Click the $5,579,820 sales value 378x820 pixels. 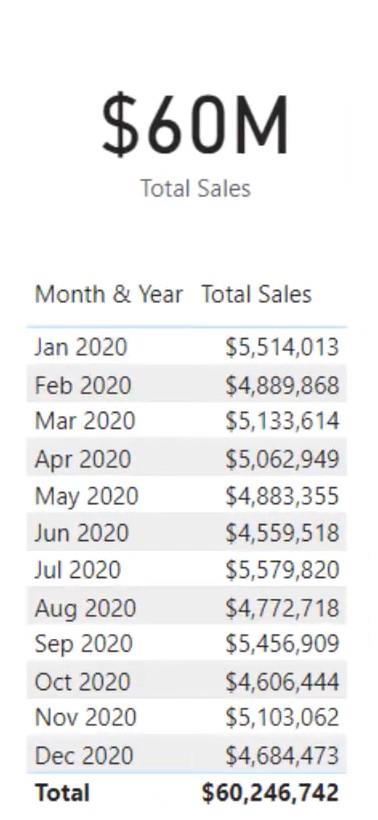282,570
